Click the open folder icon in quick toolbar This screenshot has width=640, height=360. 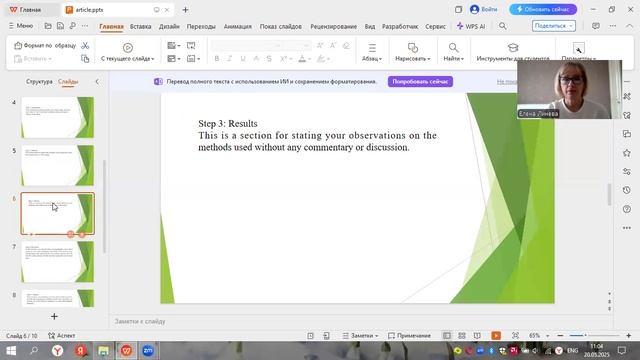48,26
